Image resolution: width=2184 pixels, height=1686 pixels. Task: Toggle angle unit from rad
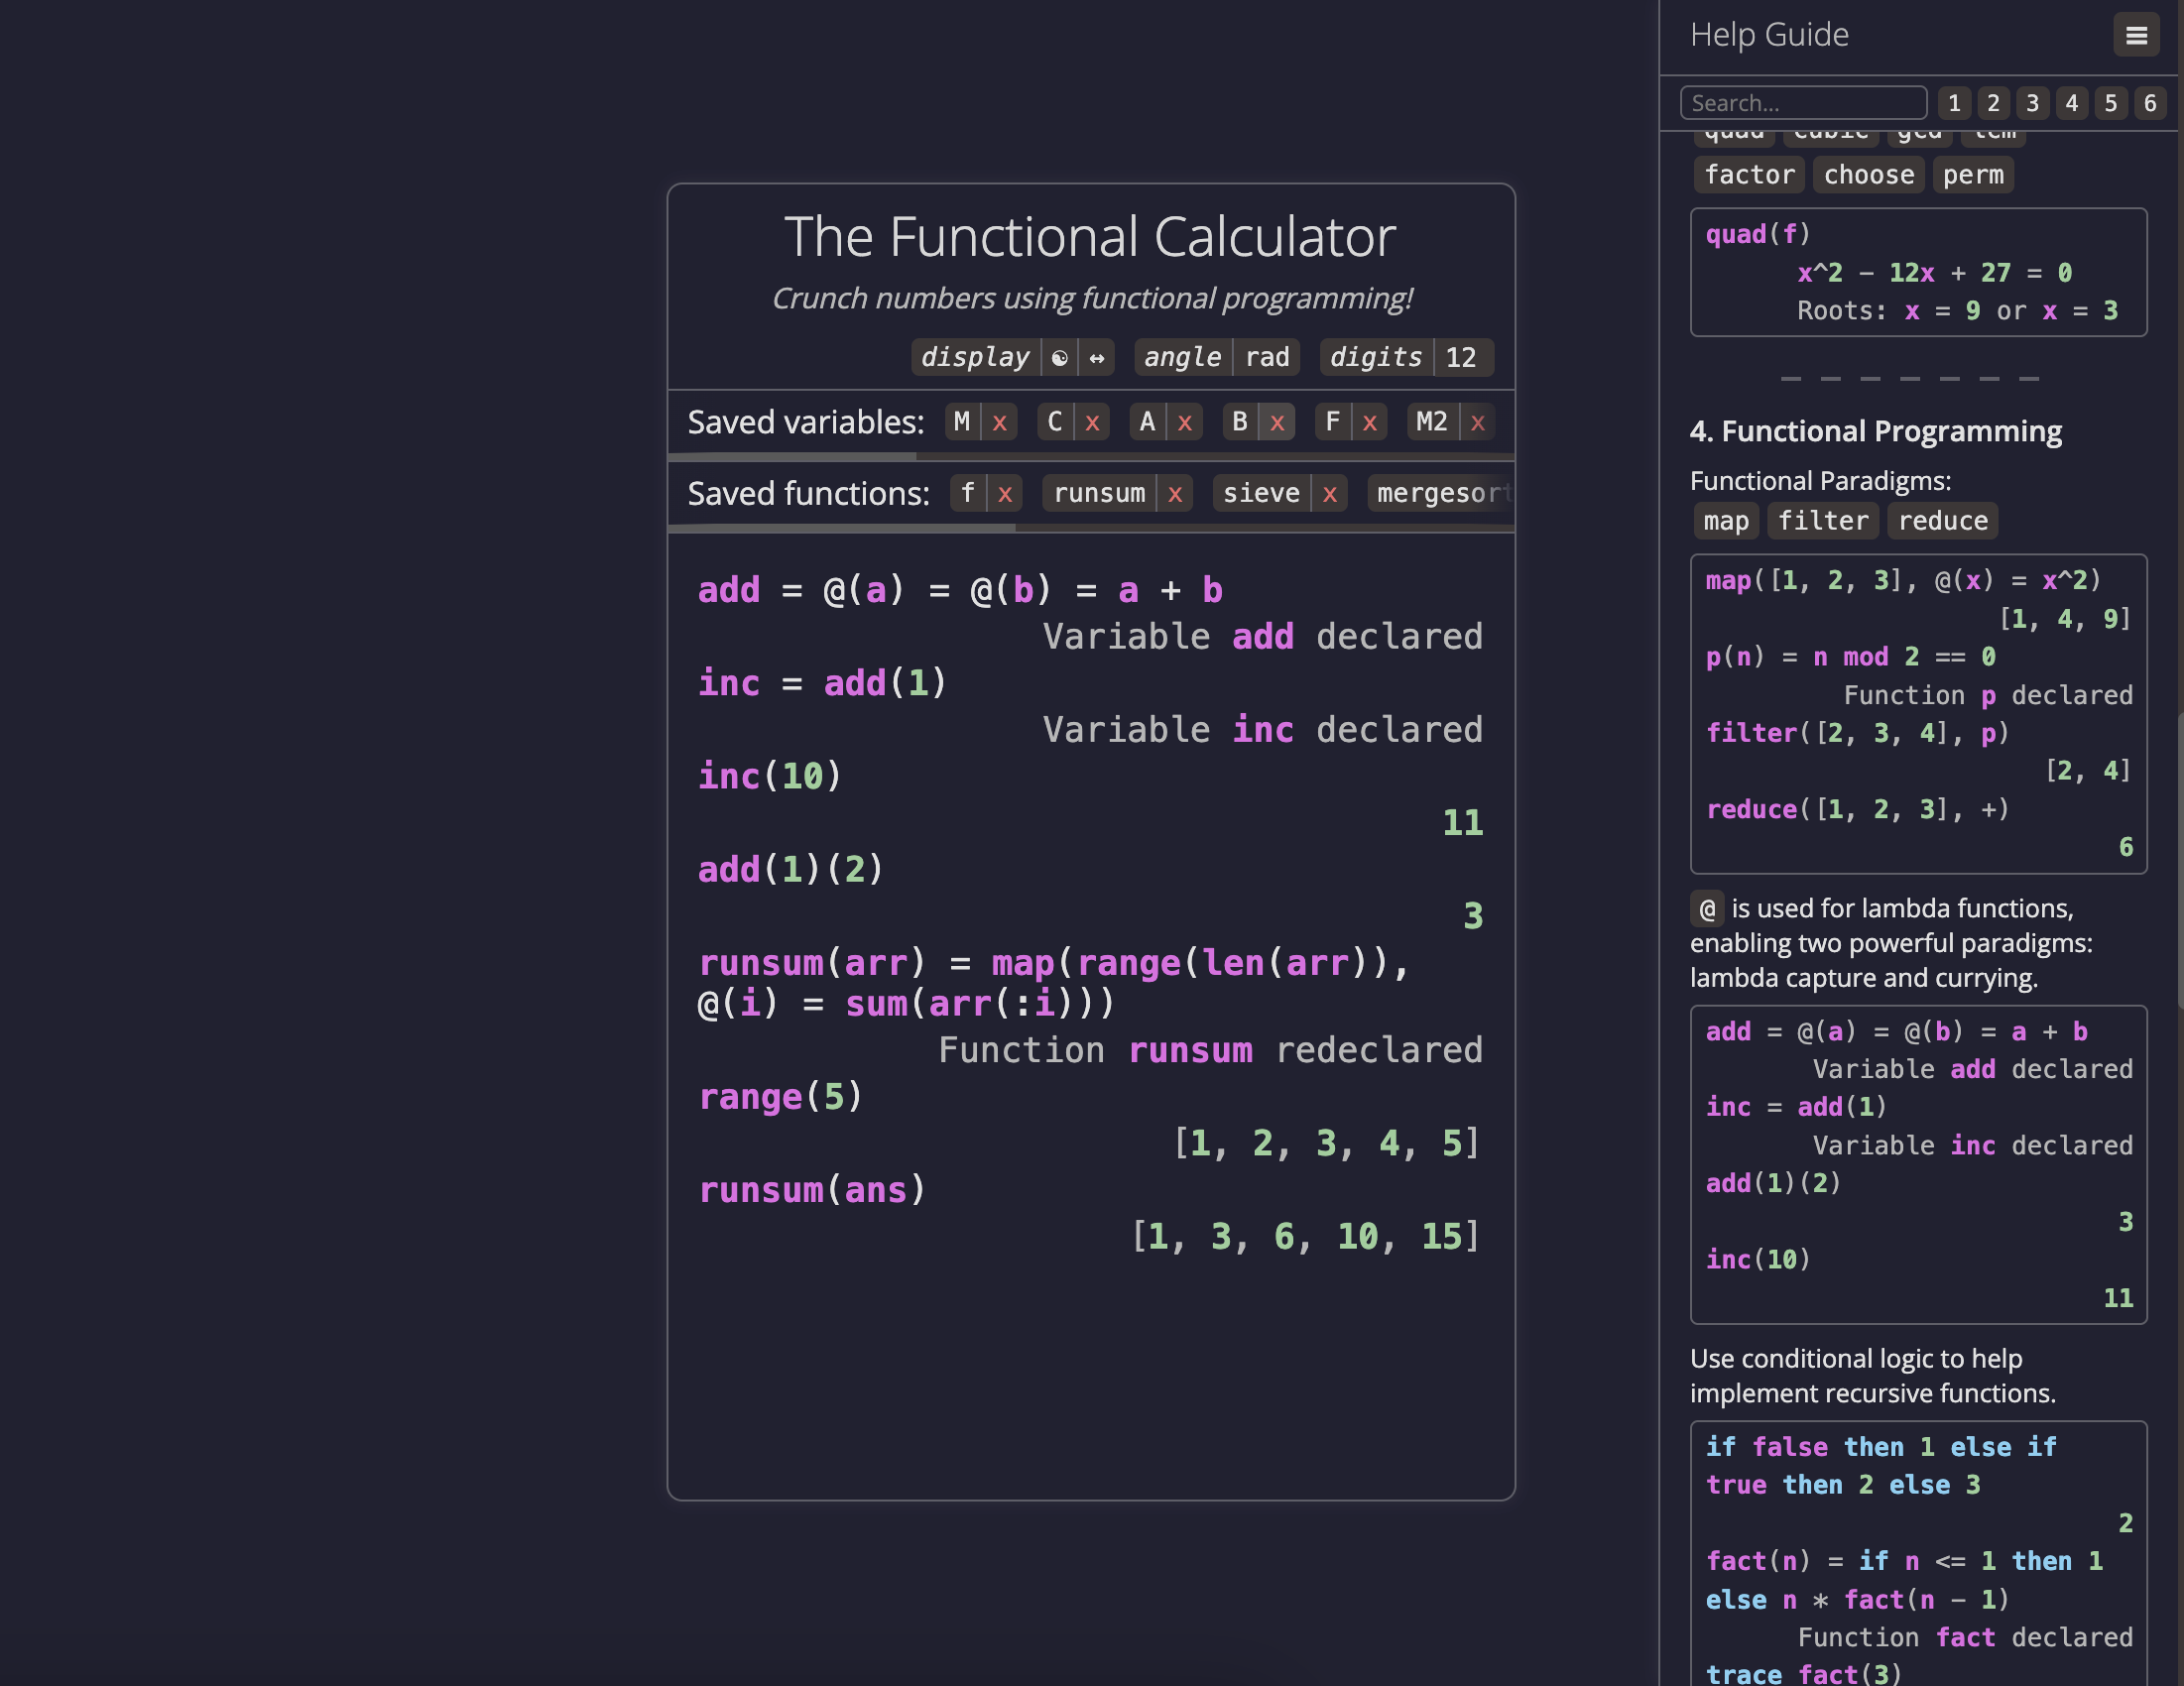(x=1266, y=357)
